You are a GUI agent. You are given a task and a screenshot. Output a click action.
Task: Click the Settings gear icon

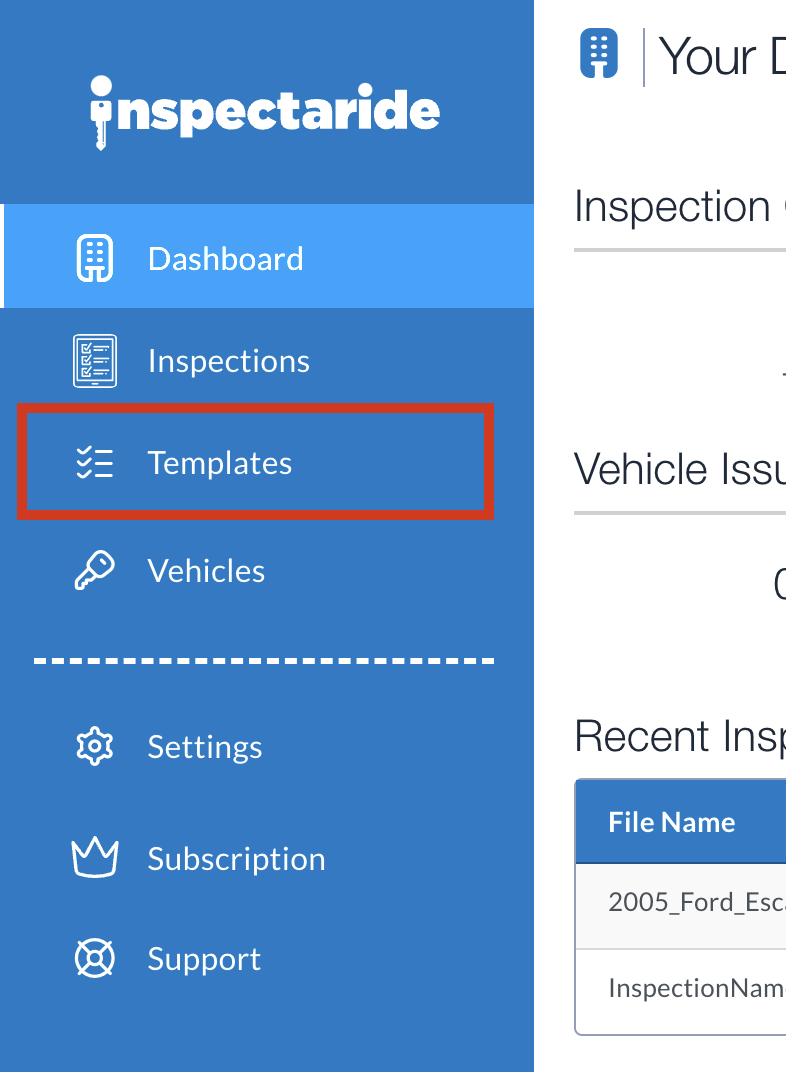click(x=94, y=746)
